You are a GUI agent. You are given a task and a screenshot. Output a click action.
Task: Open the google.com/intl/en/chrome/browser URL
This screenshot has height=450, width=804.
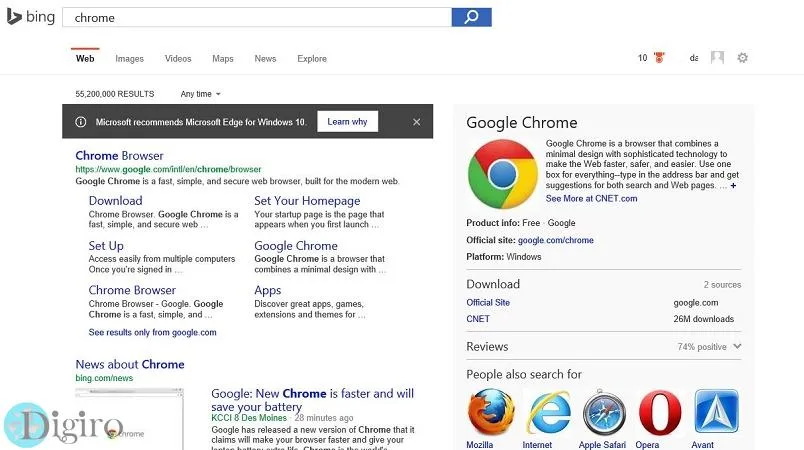pos(168,169)
